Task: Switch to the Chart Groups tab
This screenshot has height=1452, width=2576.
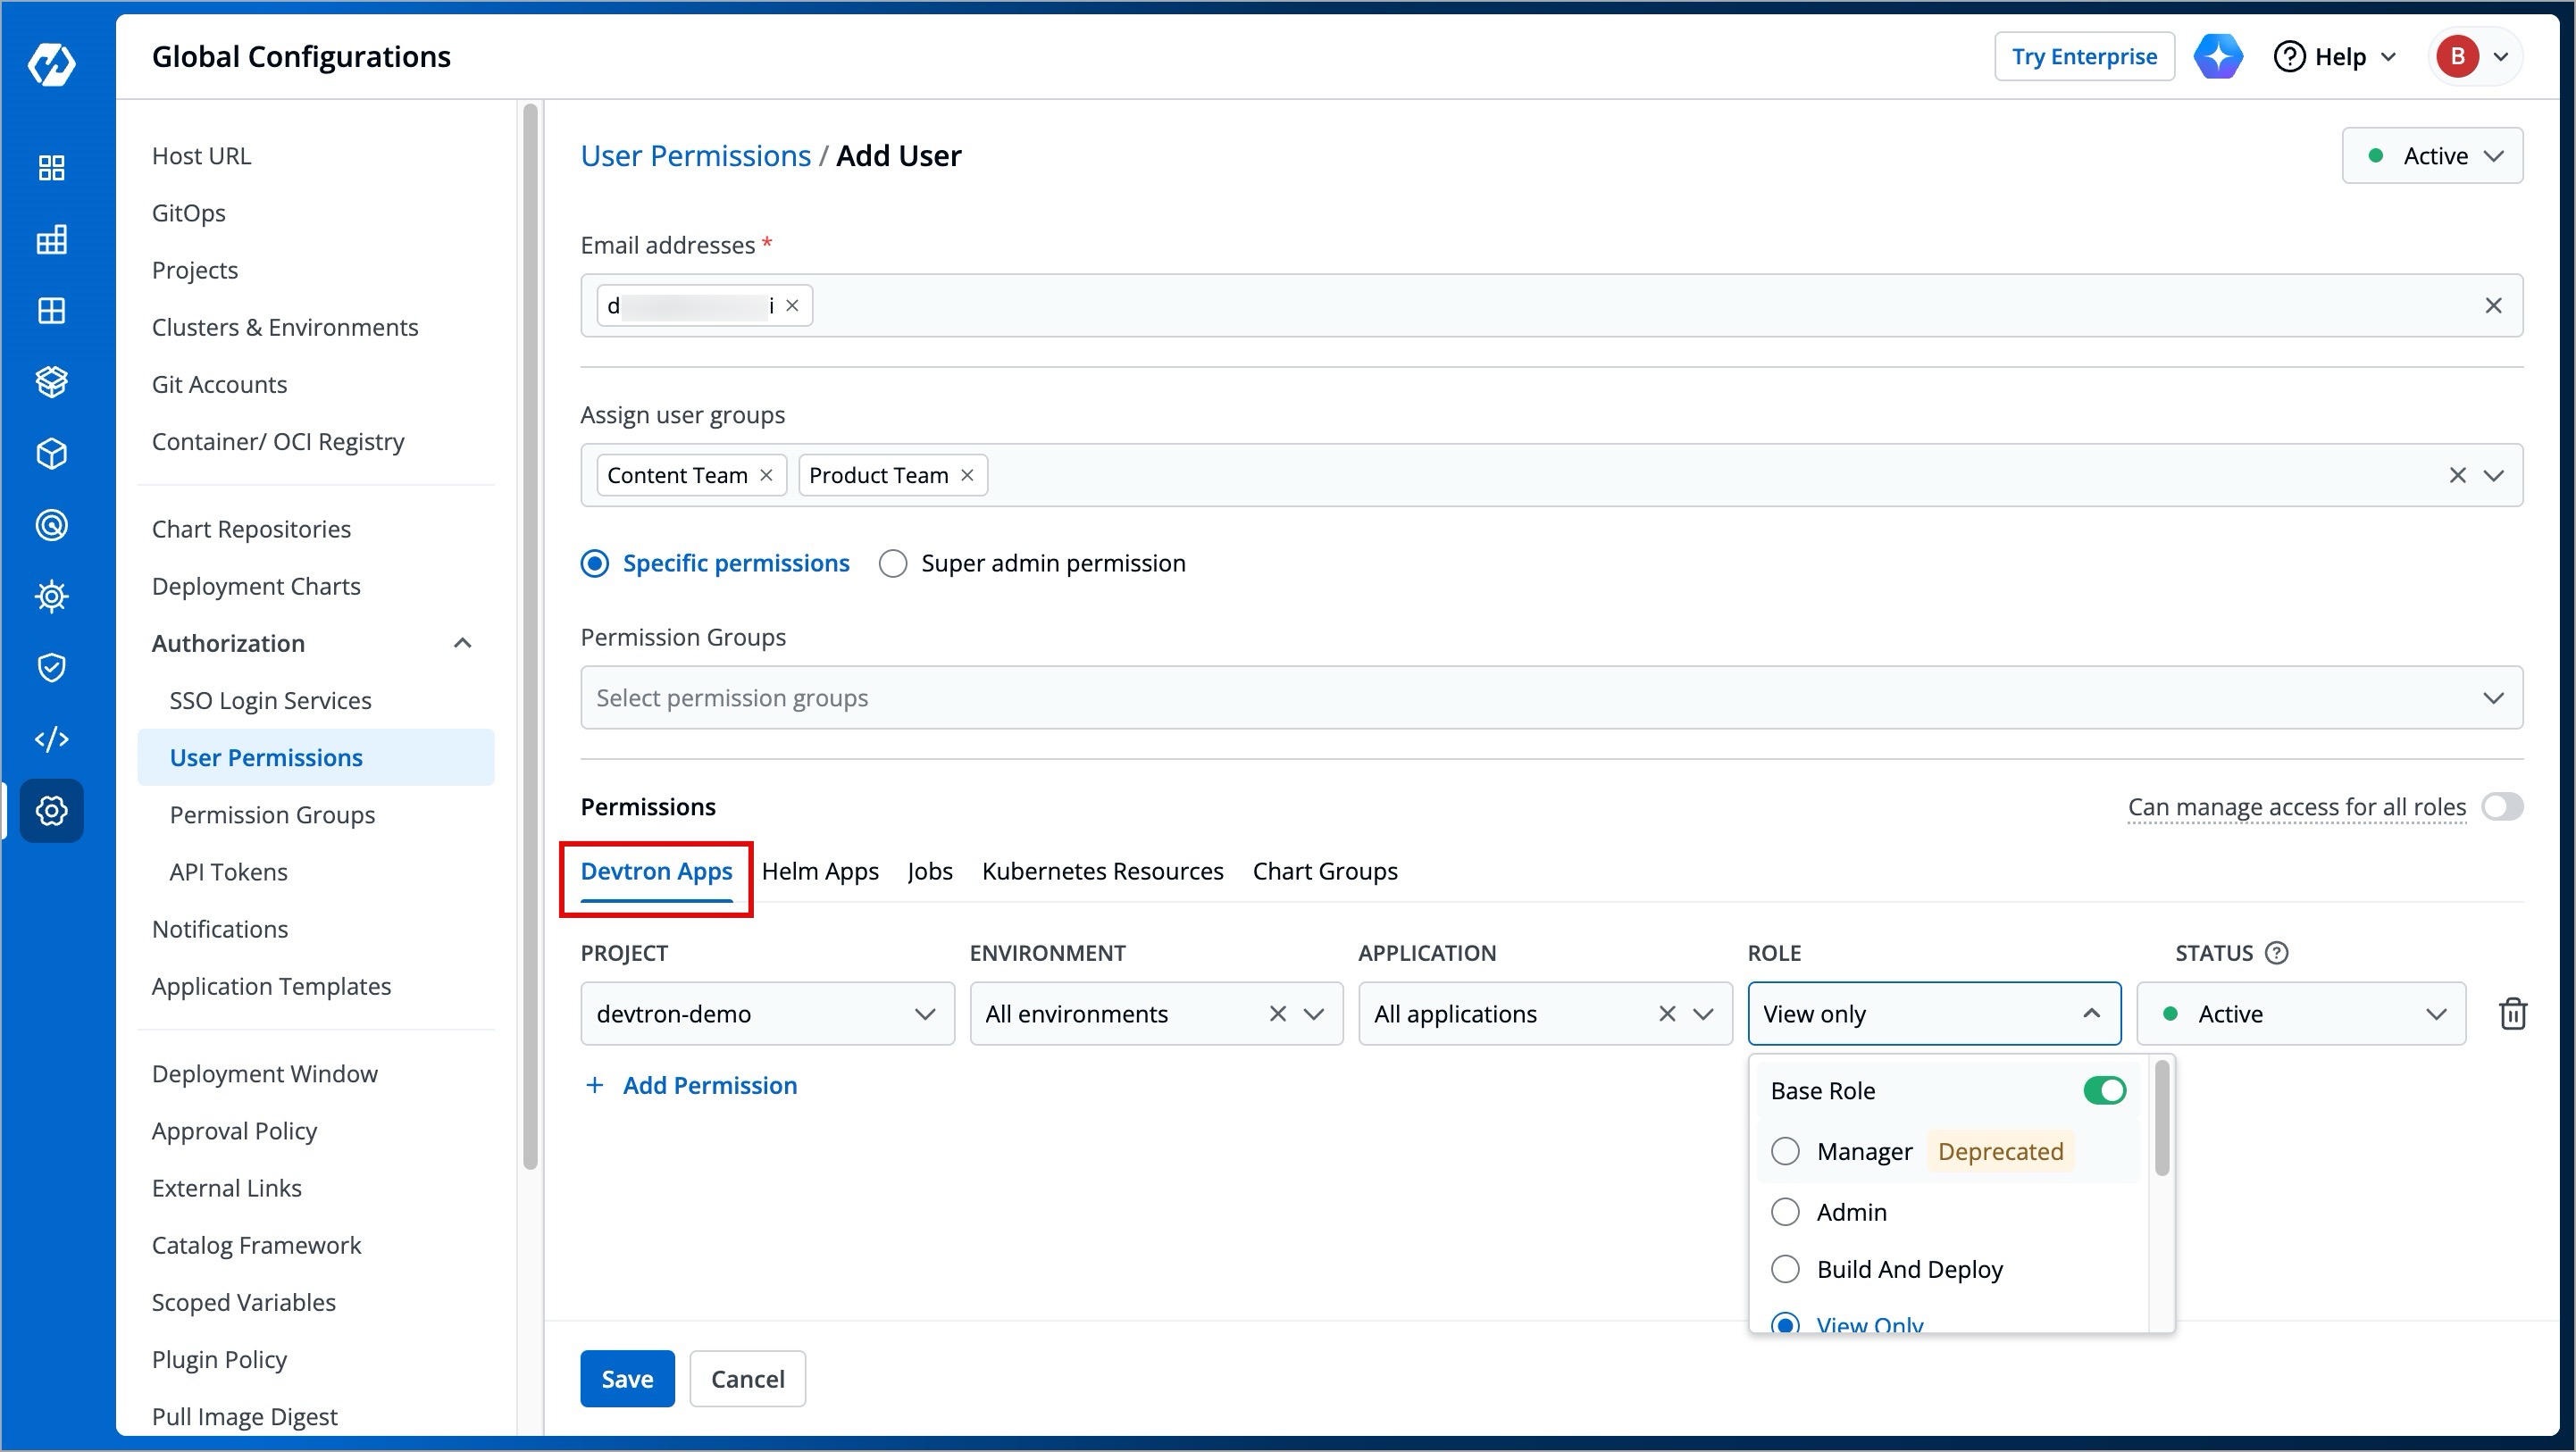Action: coord(1325,871)
